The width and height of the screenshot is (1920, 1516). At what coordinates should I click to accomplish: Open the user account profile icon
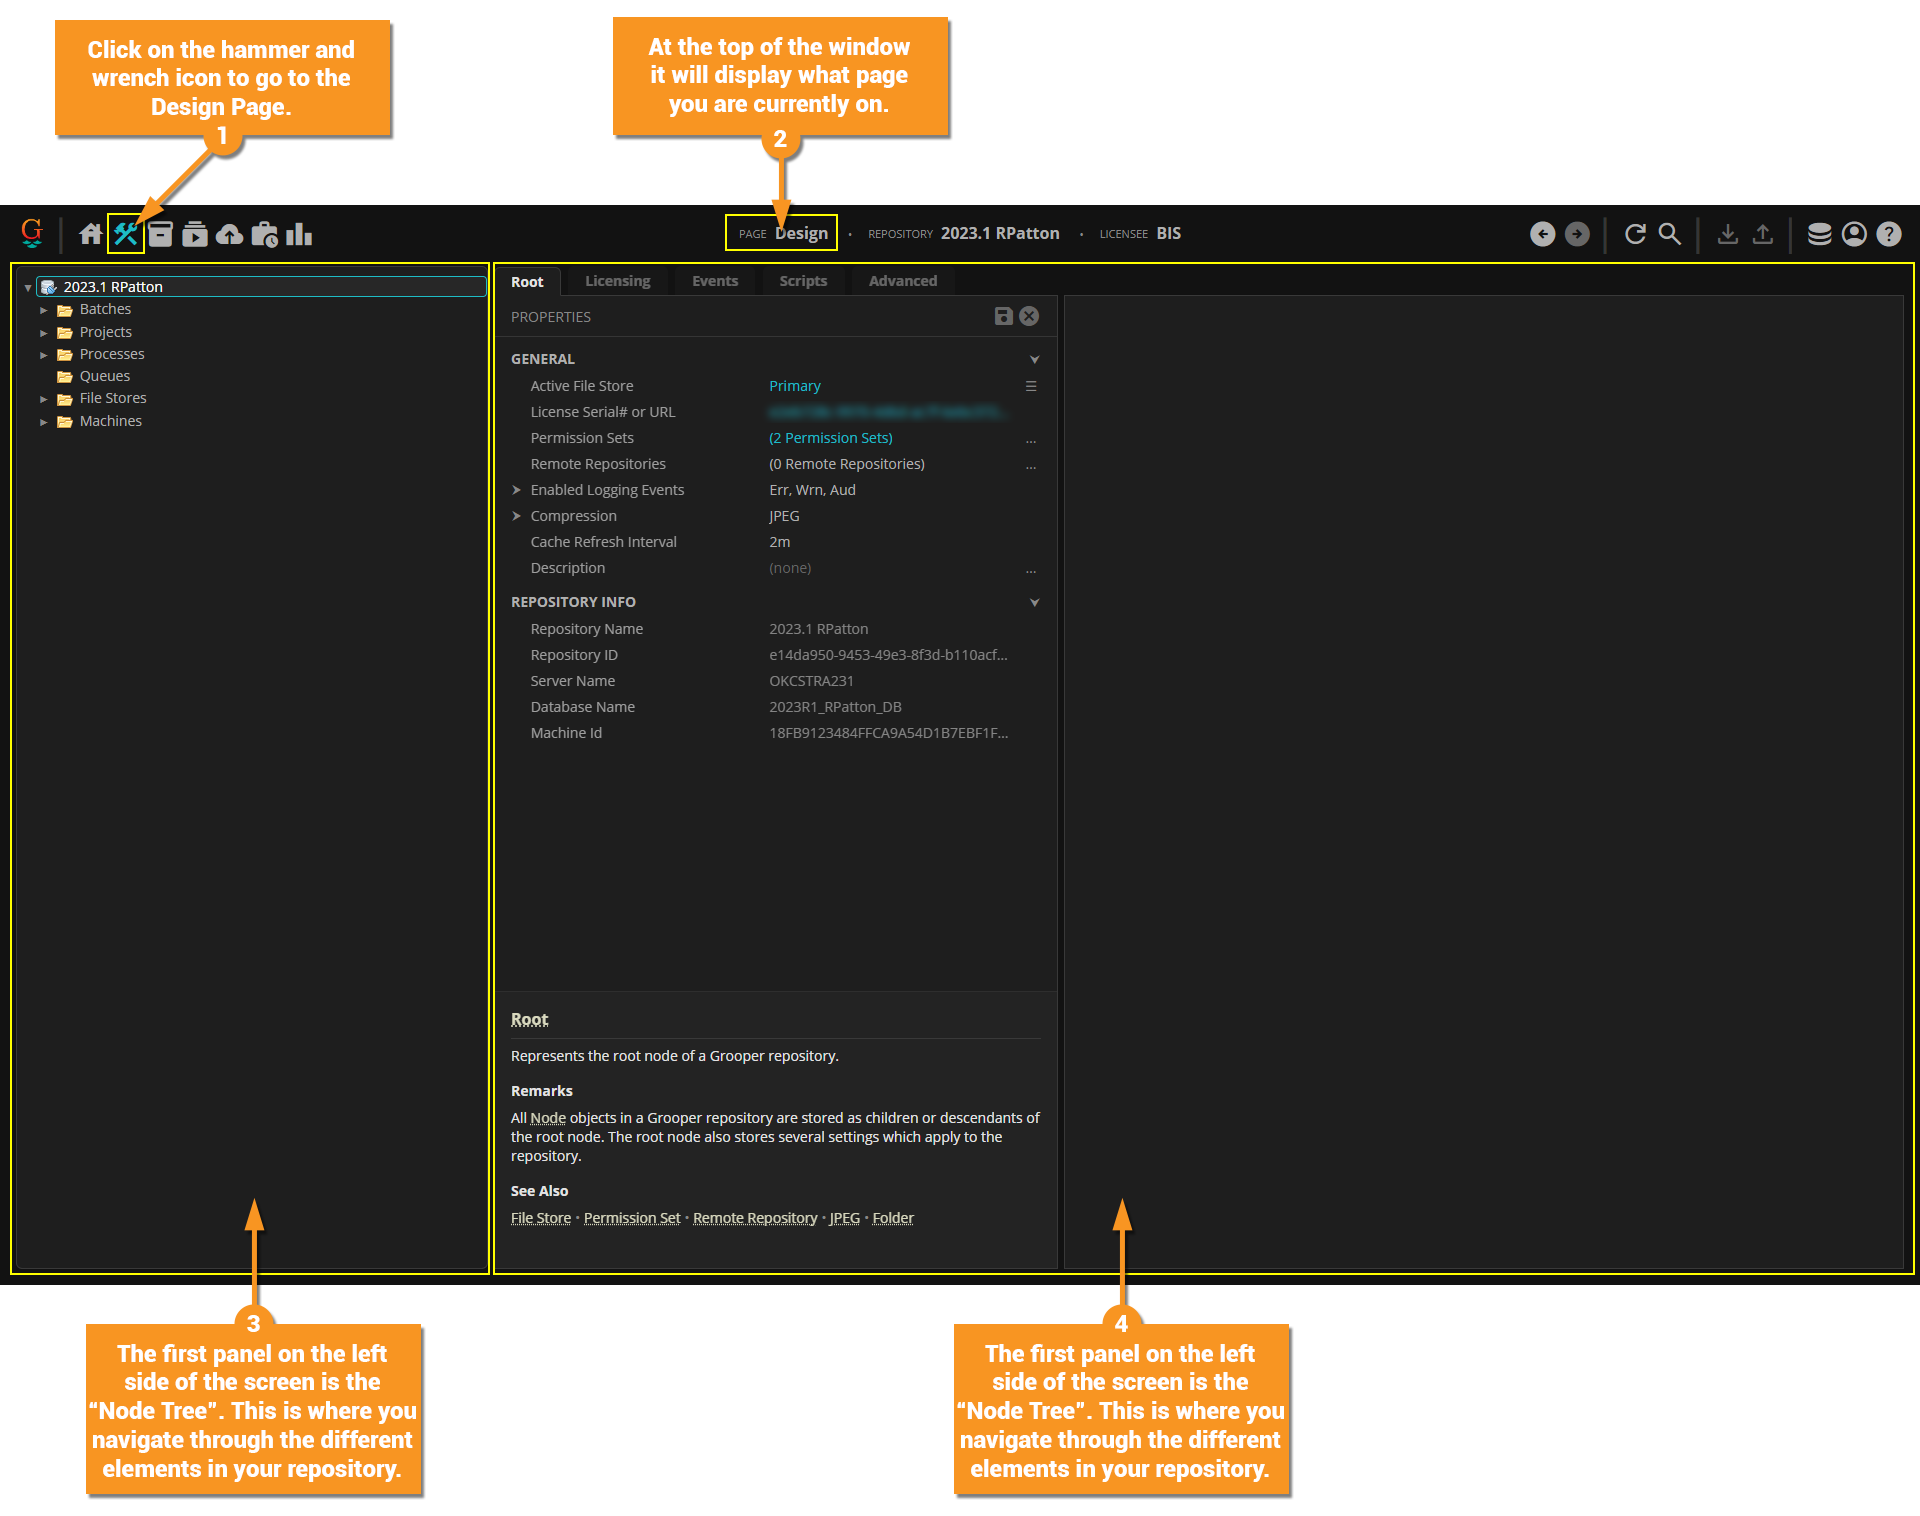tap(1854, 234)
